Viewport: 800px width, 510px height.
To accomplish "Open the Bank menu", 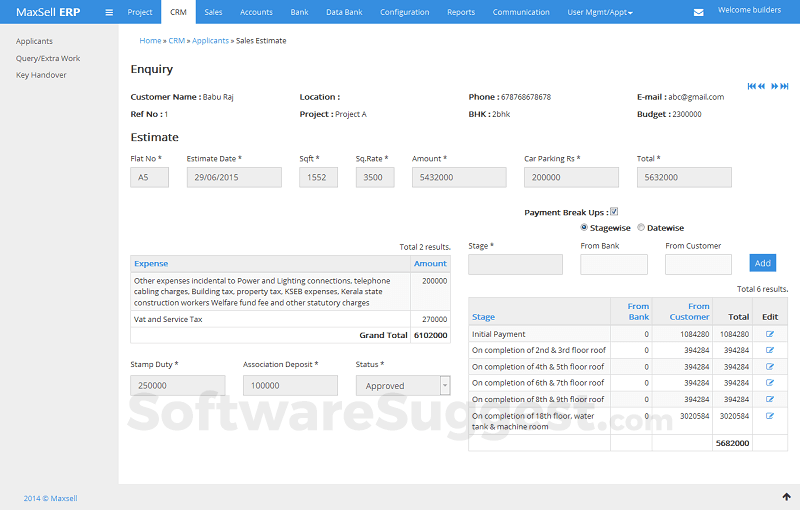I will [x=299, y=12].
